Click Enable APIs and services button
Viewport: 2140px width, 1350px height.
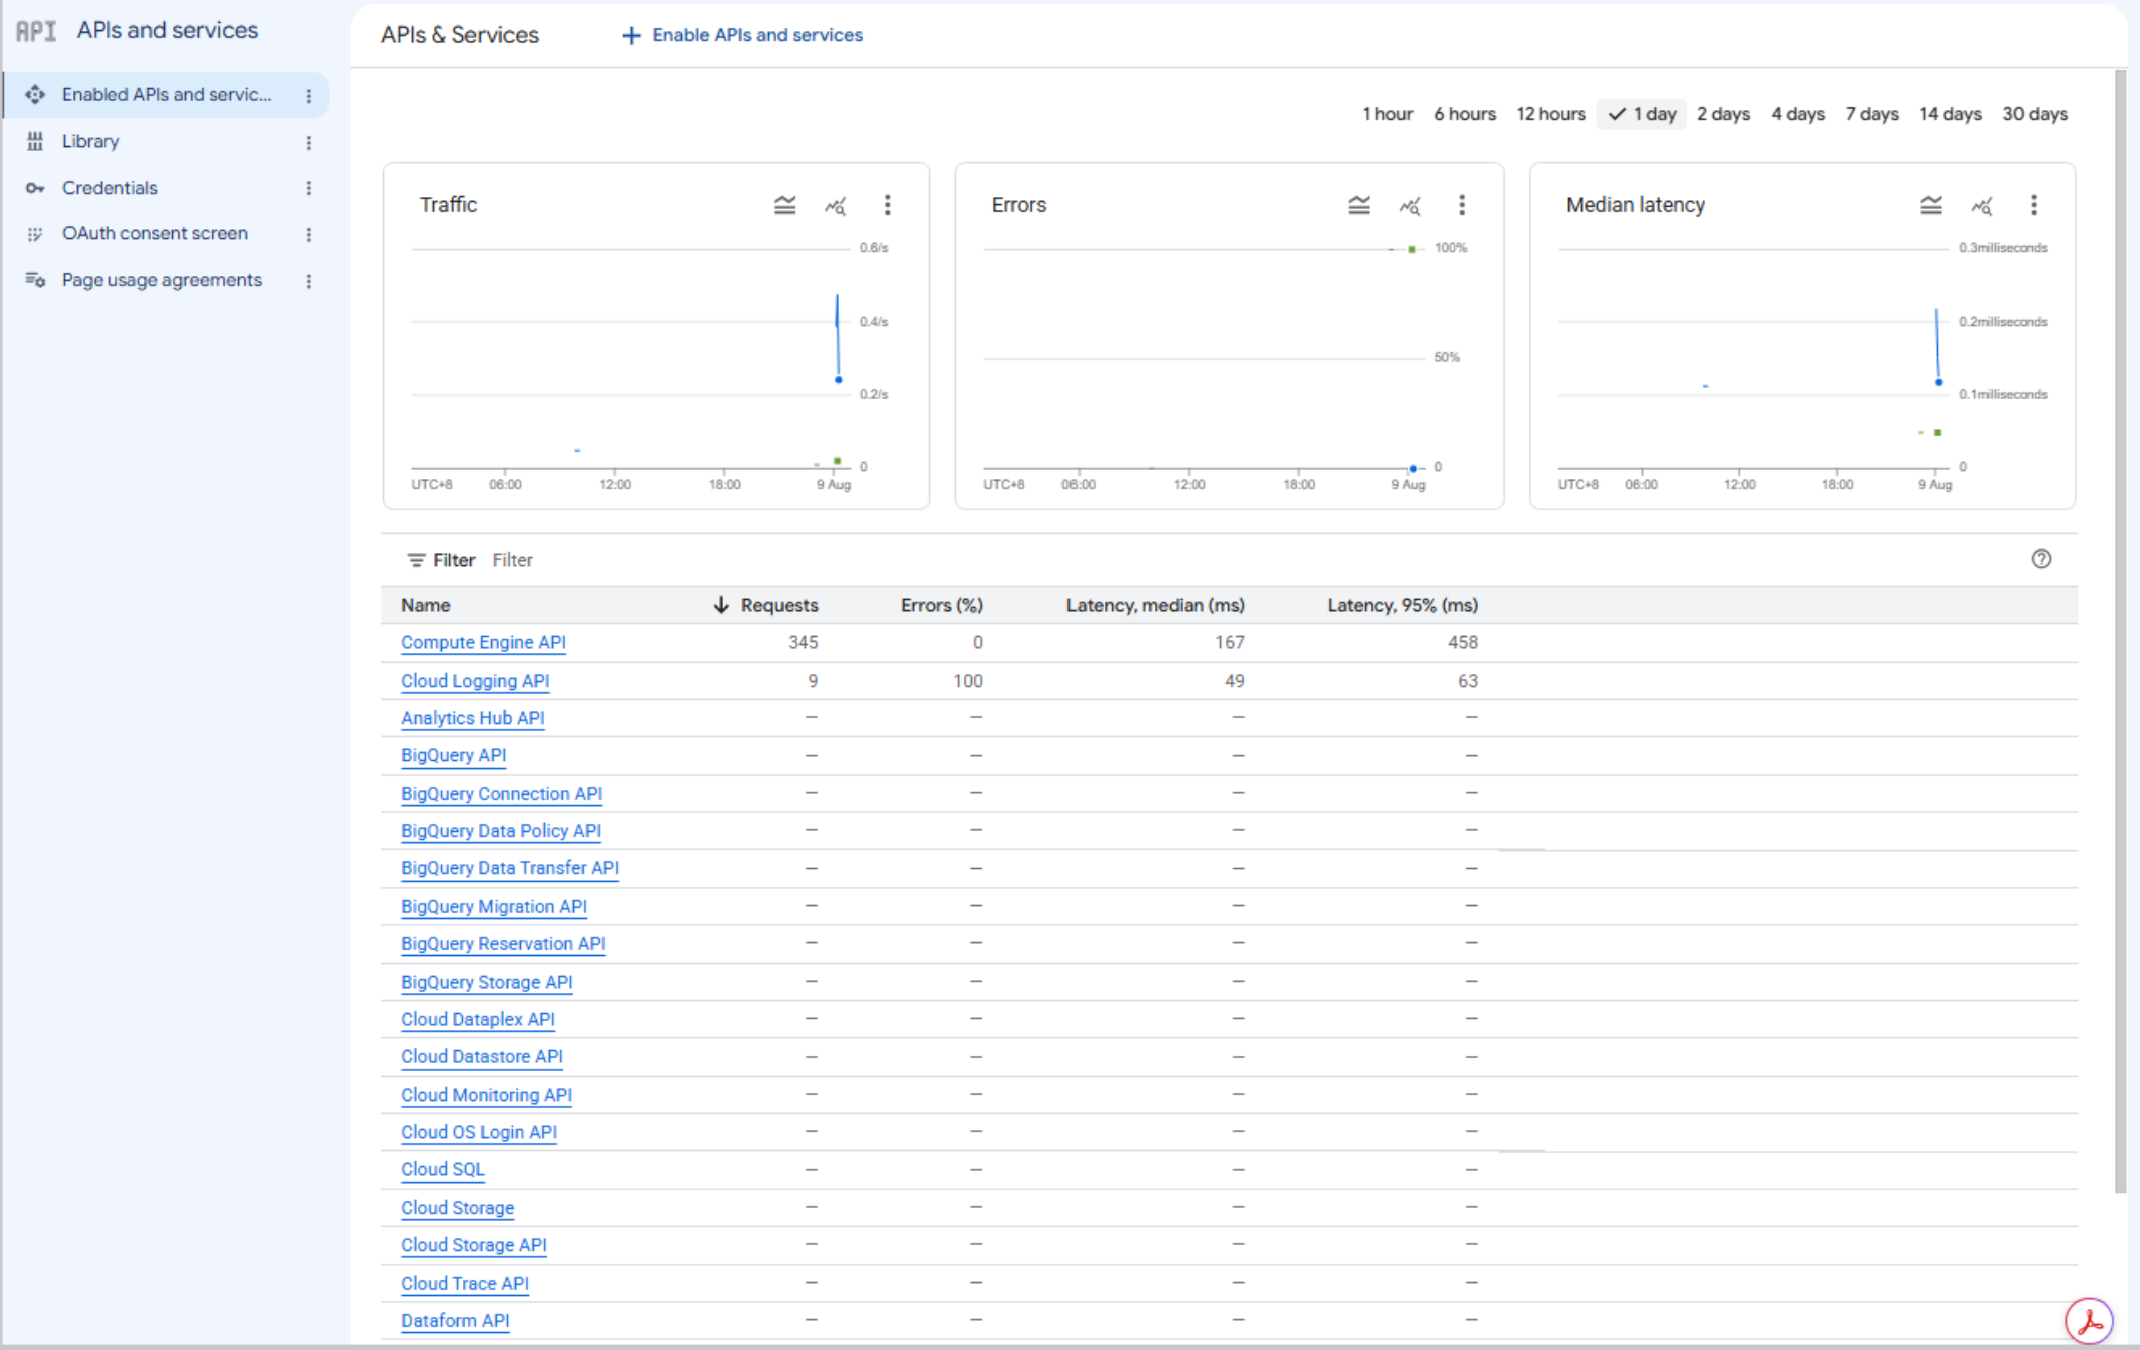pyautogui.click(x=742, y=36)
